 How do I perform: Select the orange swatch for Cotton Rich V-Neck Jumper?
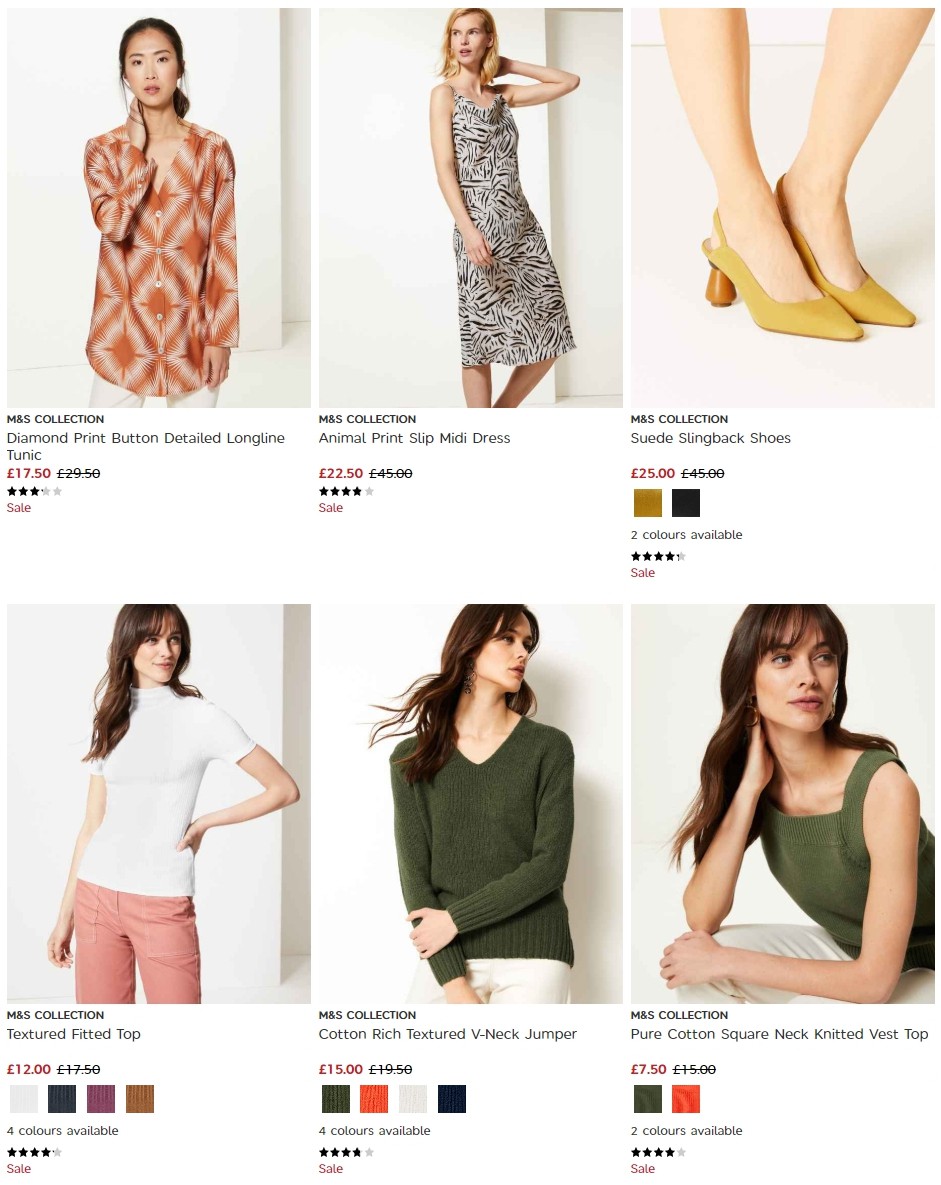click(374, 1099)
